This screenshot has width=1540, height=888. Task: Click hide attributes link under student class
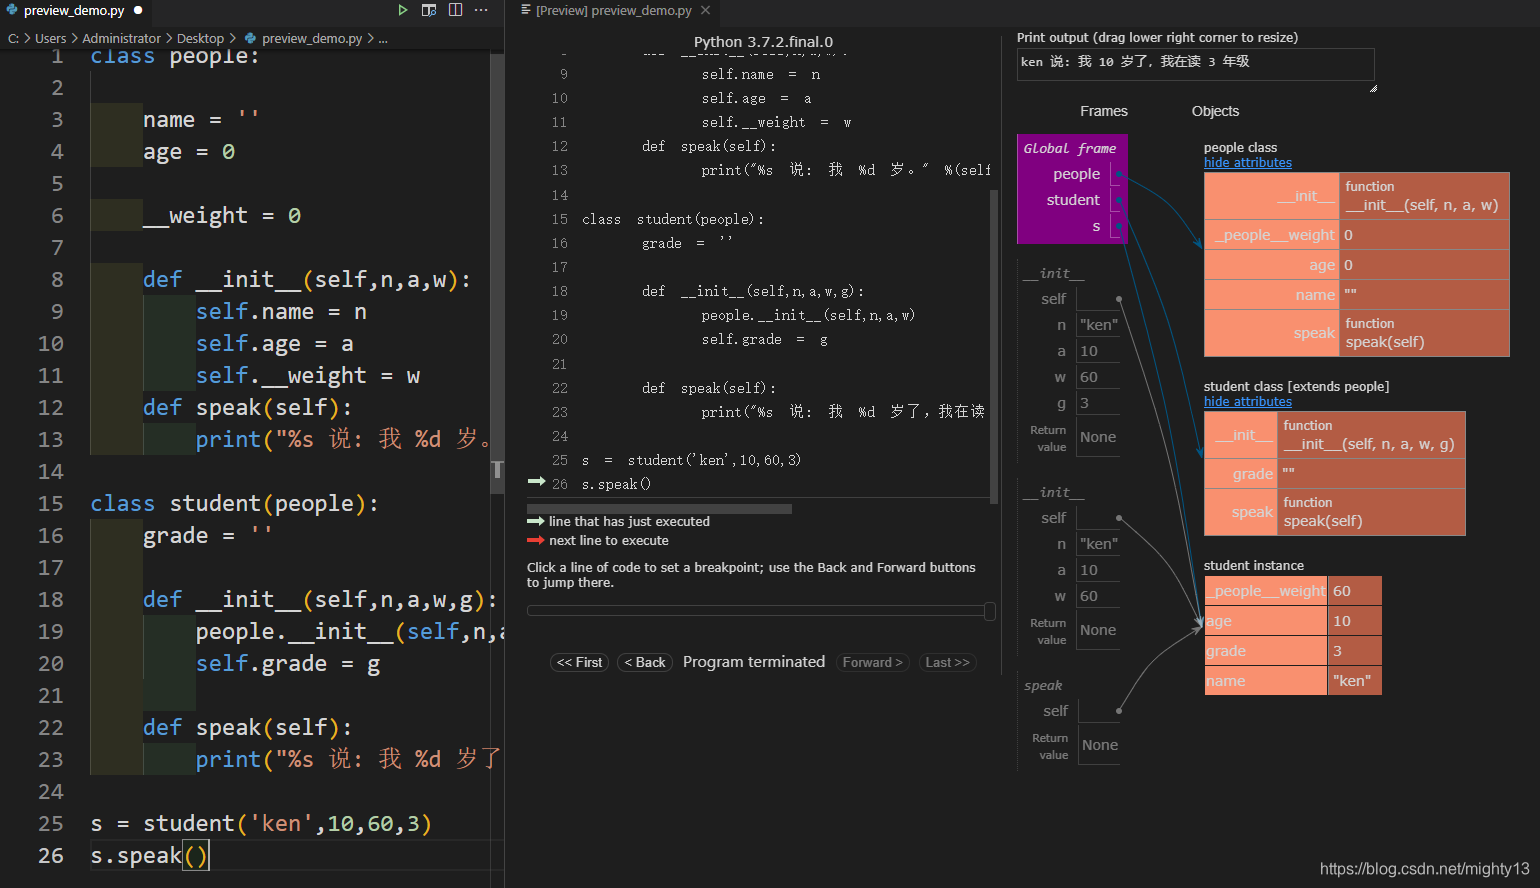tap(1247, 401)
